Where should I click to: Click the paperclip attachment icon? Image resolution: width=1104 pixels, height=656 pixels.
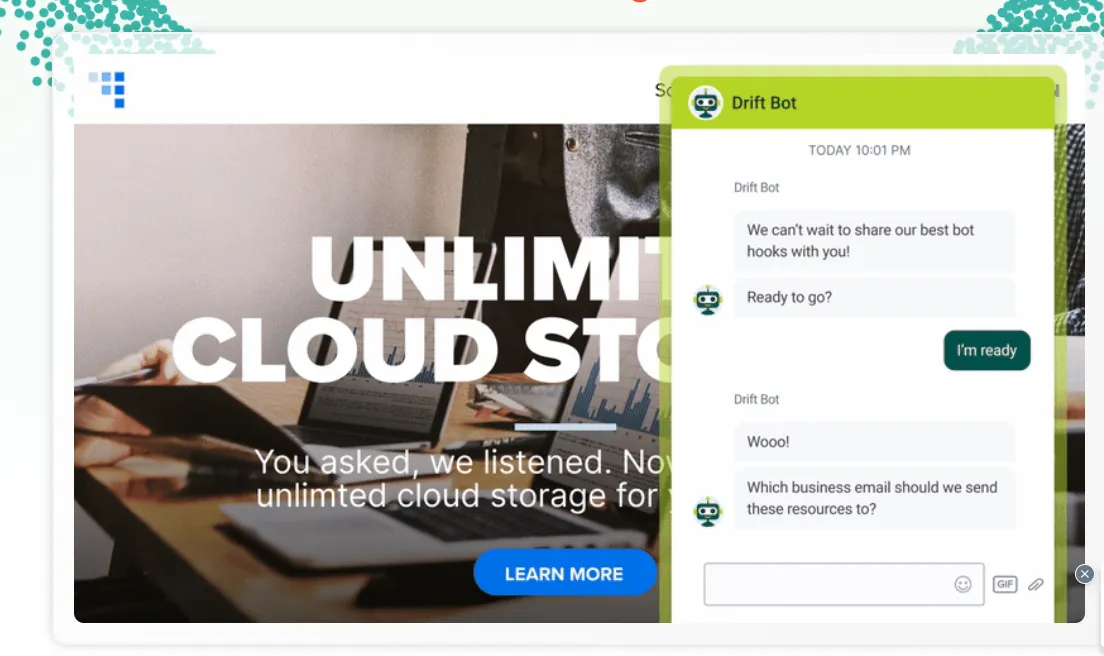(x=1035, y=584)
